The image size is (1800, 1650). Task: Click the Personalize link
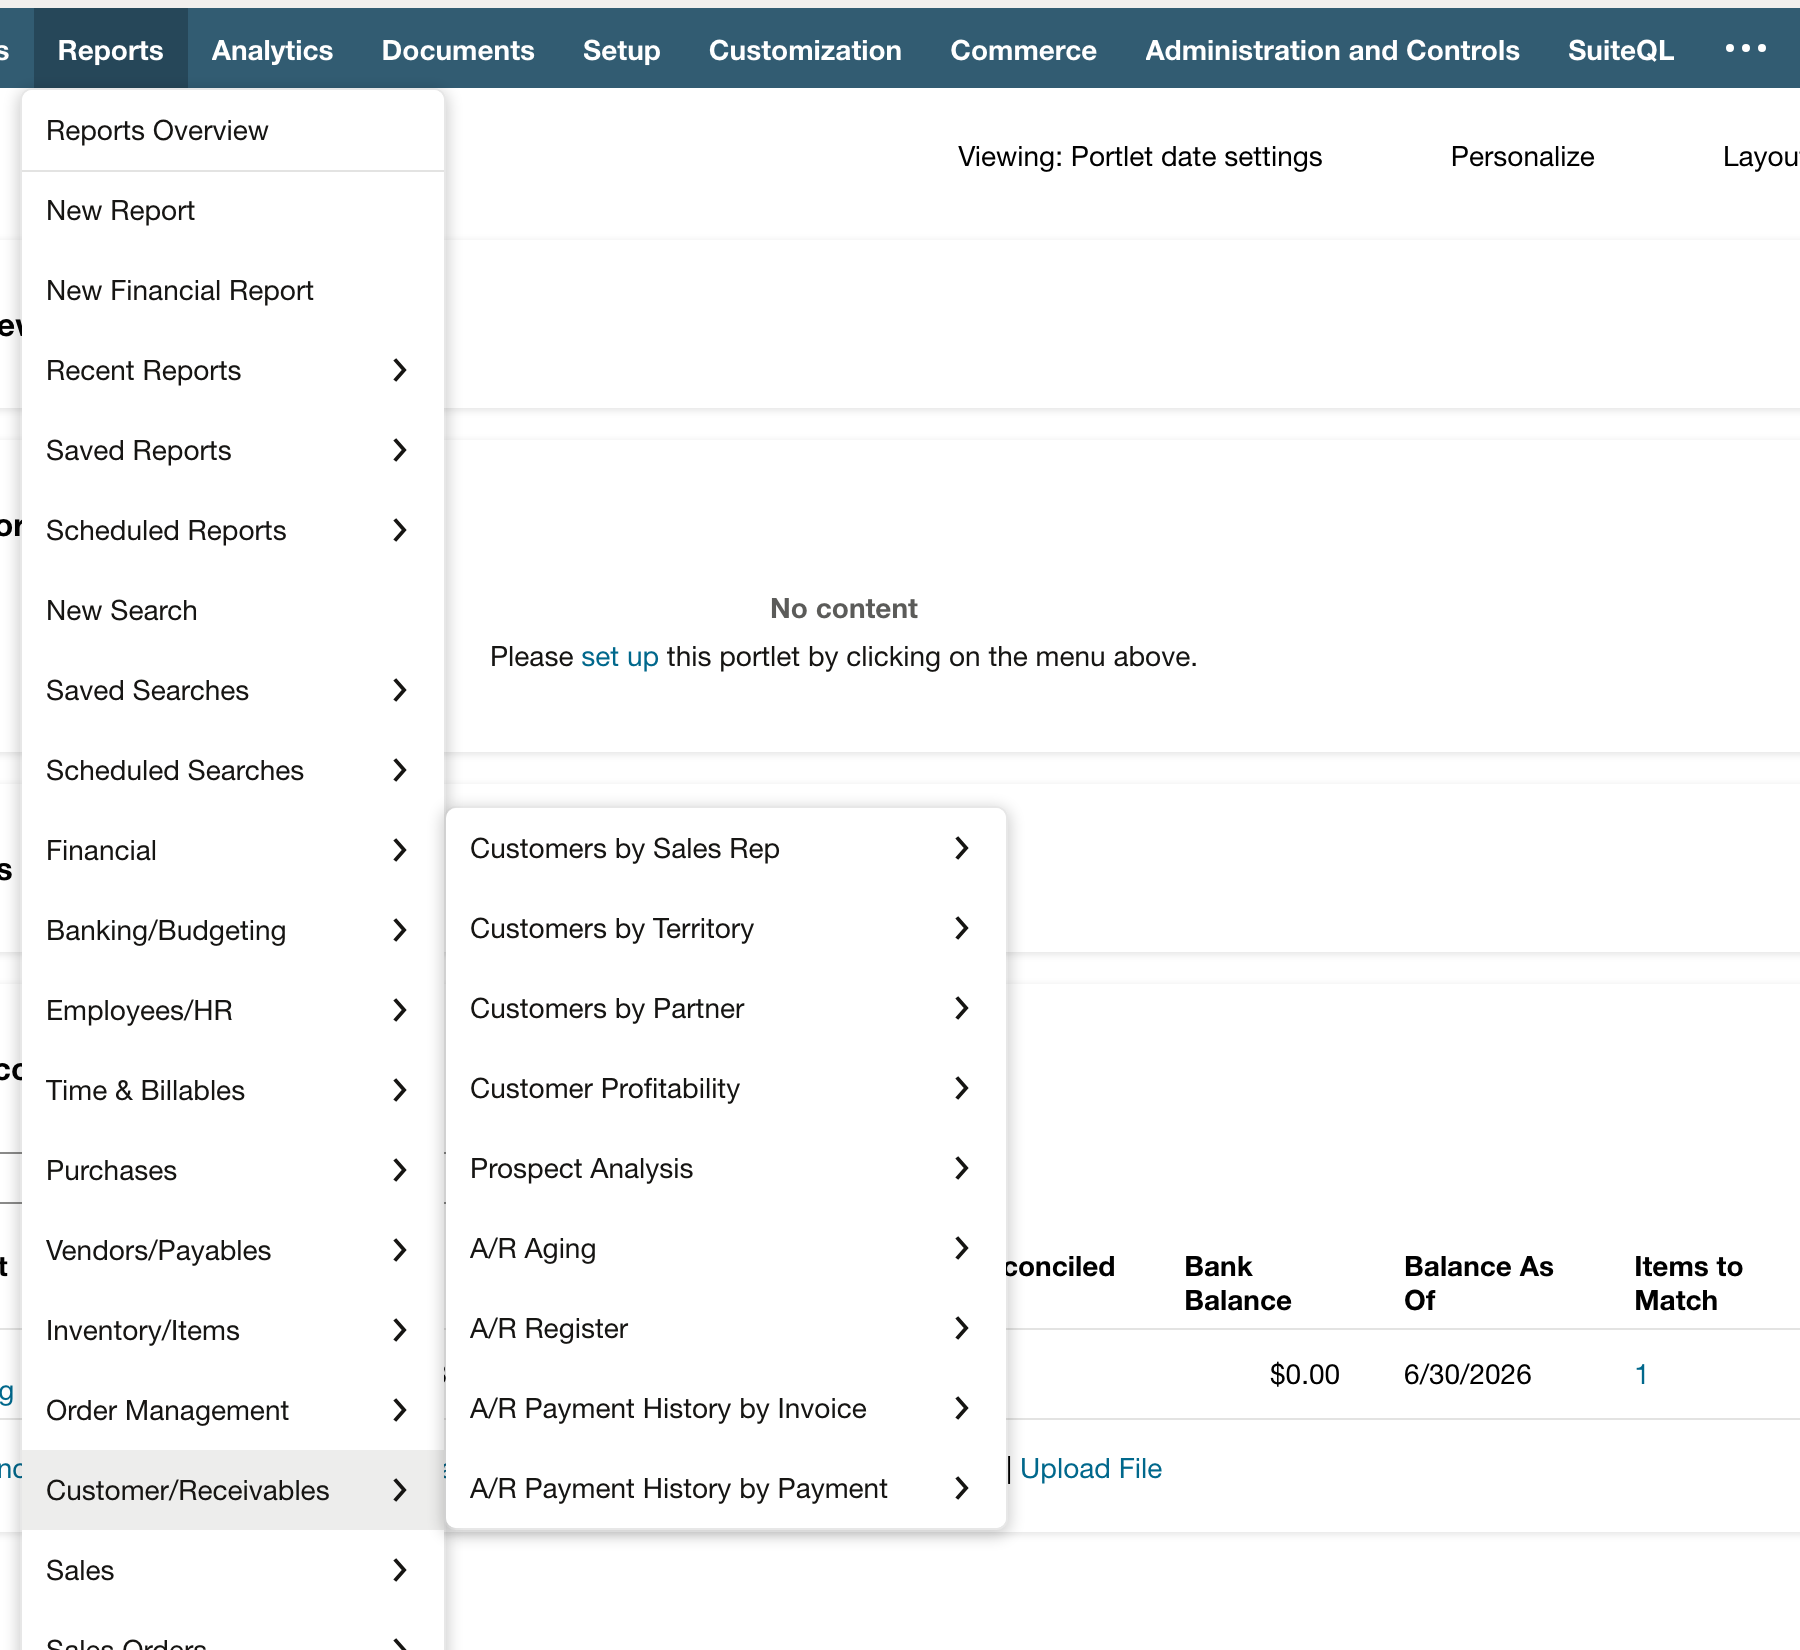[1522, 156]
